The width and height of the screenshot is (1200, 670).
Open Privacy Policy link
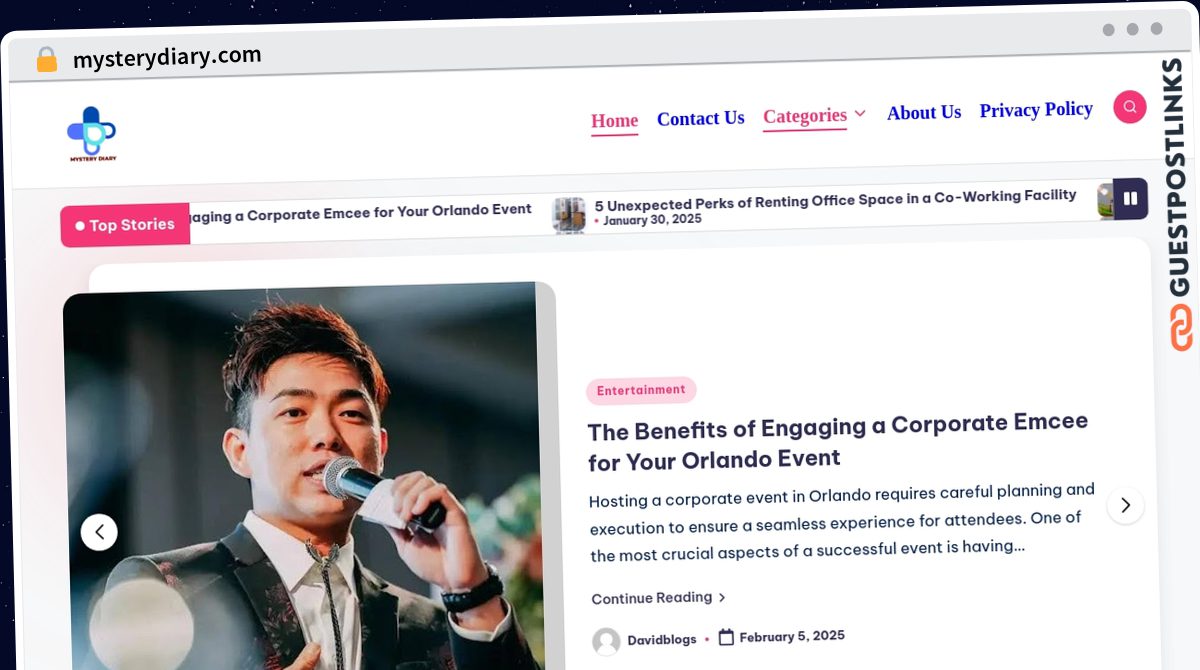[x=1036, y=109]
